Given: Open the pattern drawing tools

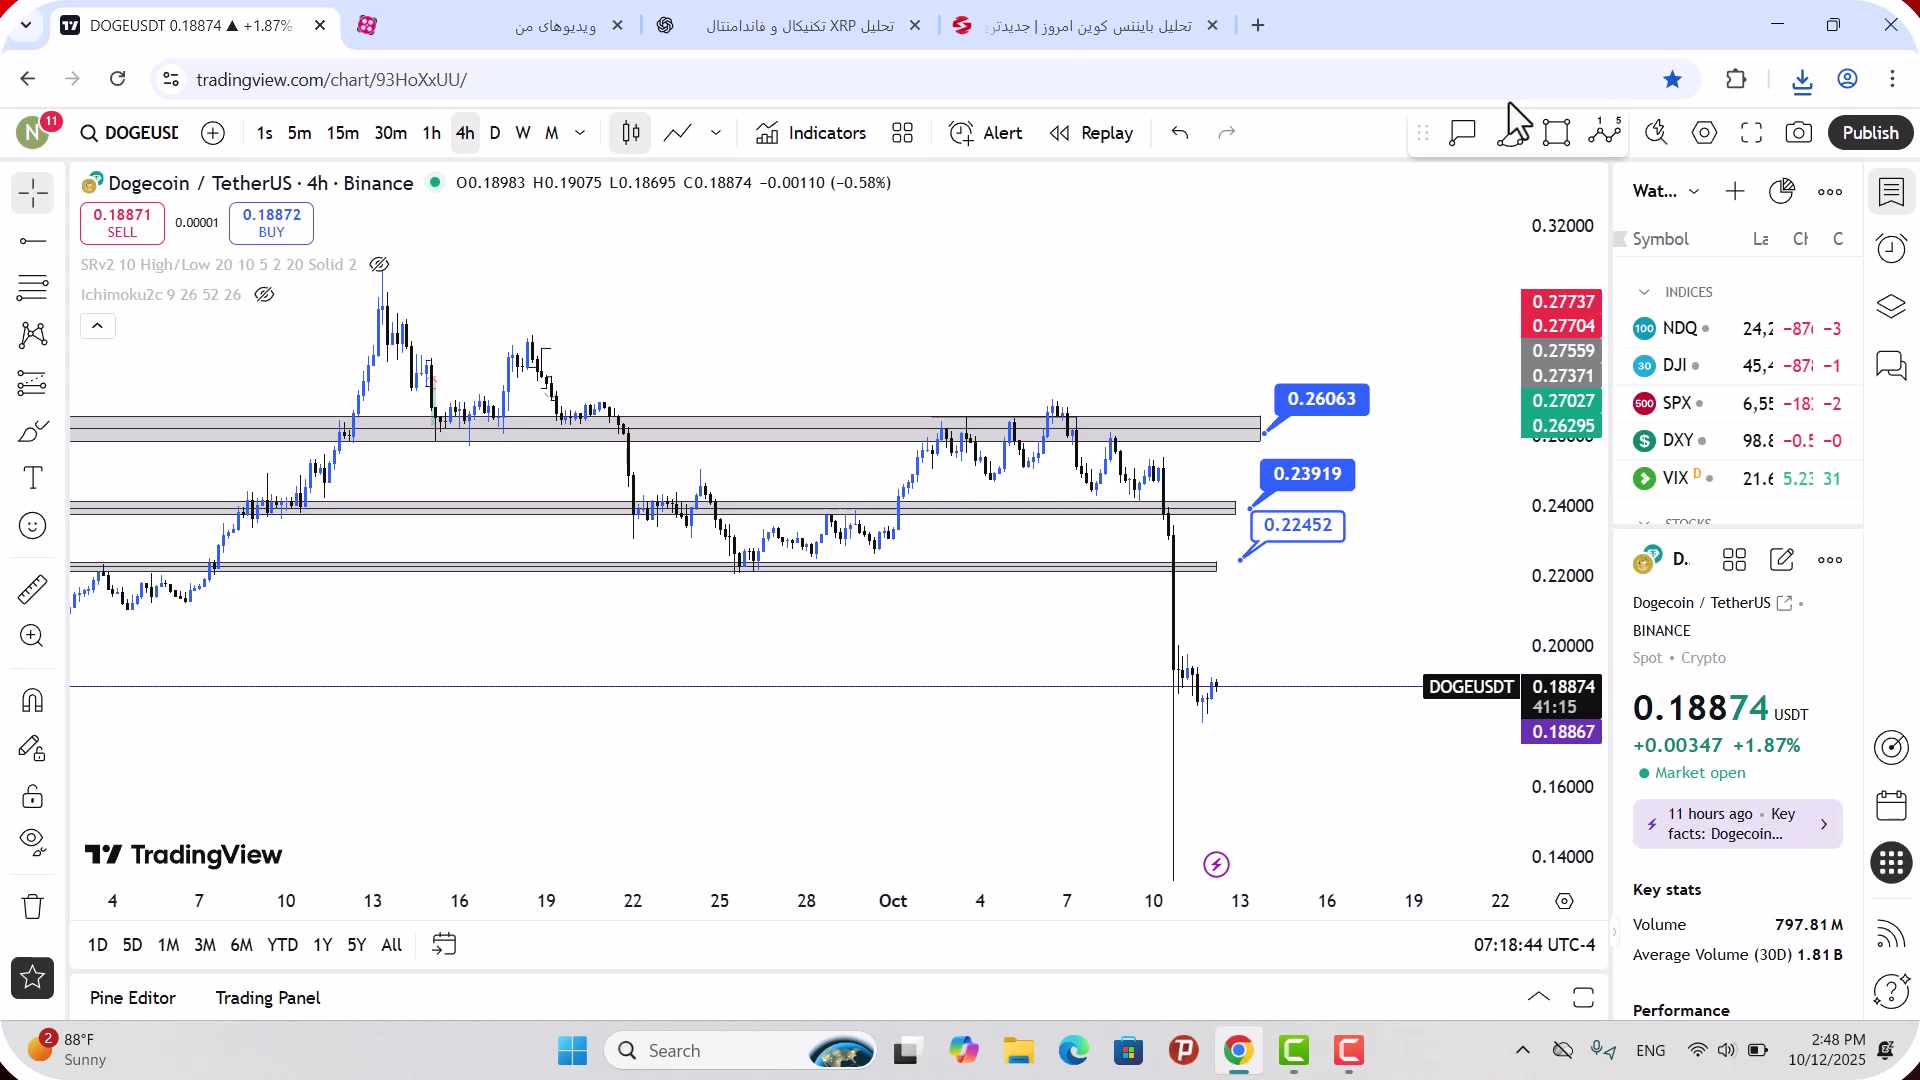Looking at the screenshot, I should point(33,335).
